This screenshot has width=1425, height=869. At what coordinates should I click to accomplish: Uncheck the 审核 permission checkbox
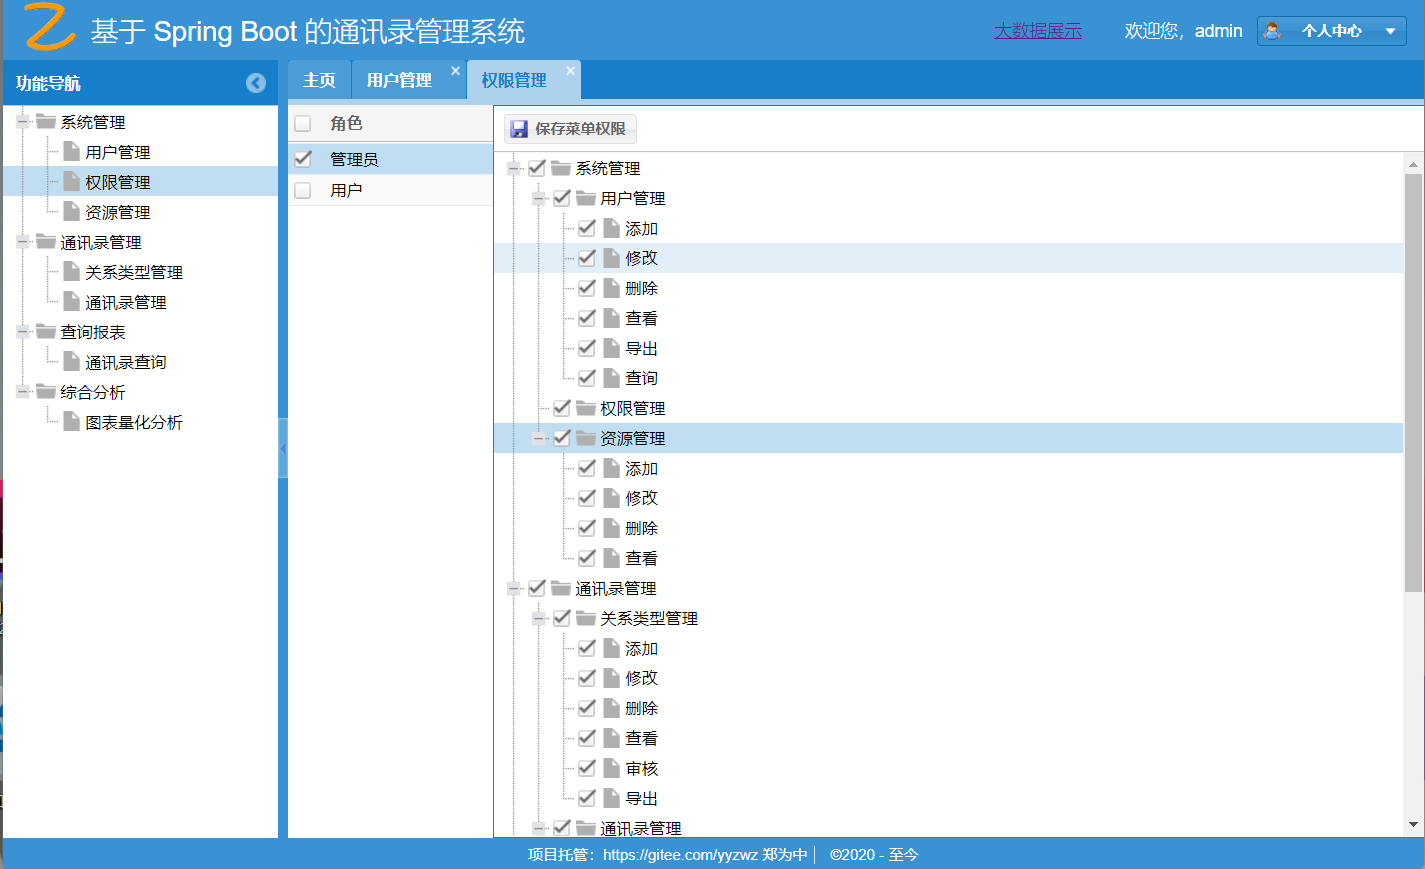click(x=587, y=768)
